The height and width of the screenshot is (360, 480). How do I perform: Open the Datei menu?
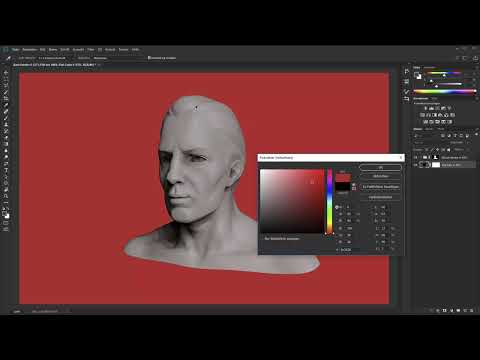[16, 49]
